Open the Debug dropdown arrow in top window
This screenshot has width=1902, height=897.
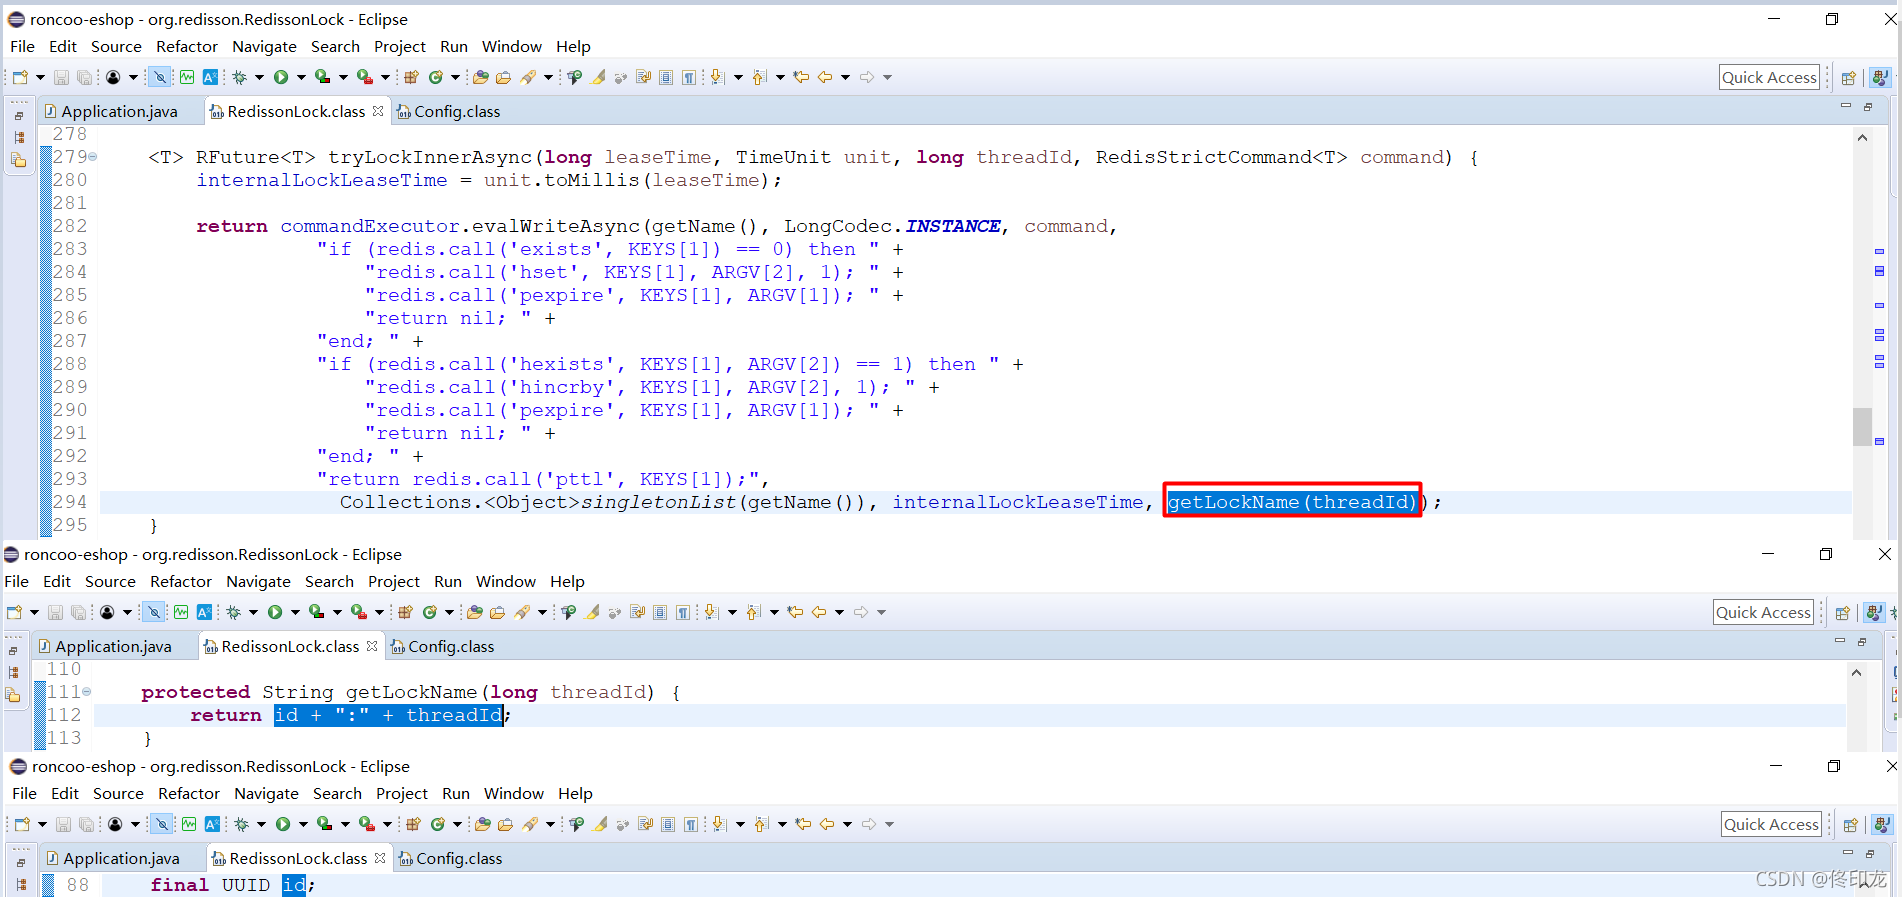(x=259, y=77)
